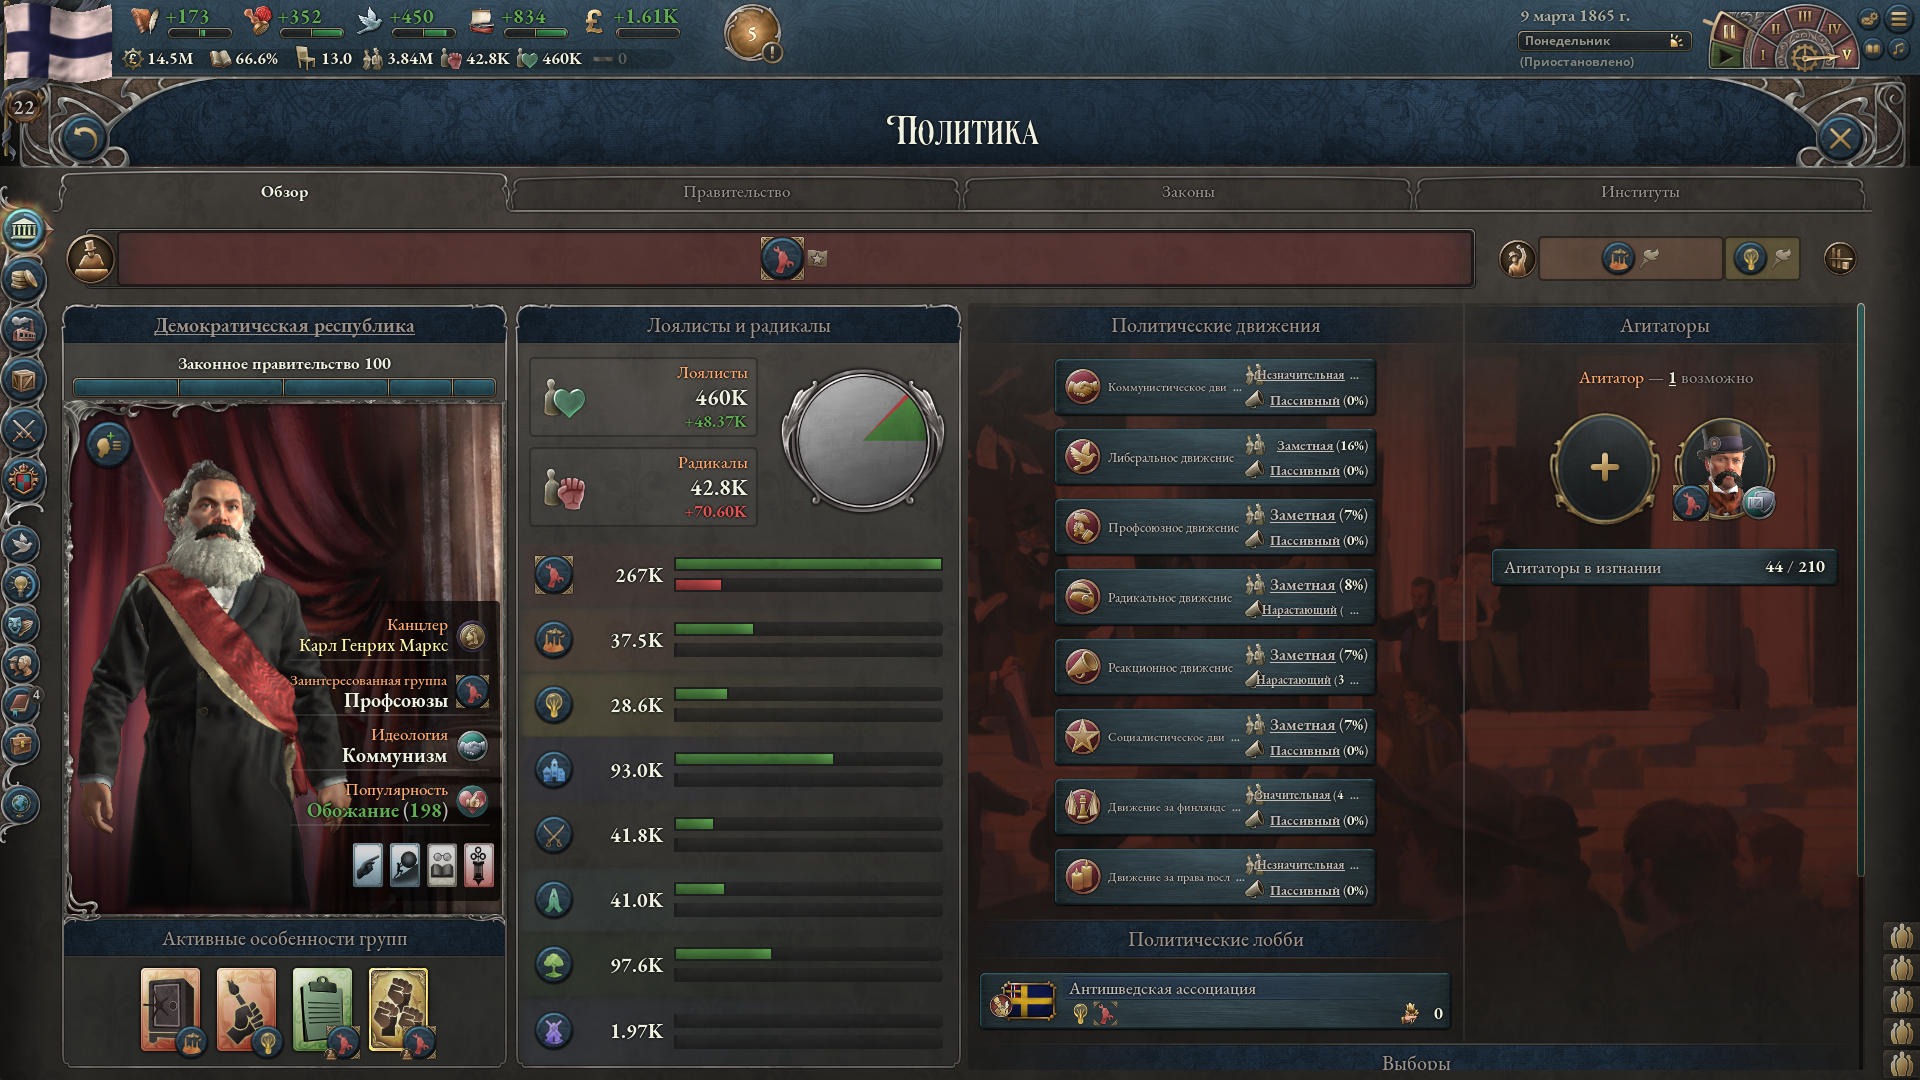Open the main menu hamburger button

tap(1897, 19)
